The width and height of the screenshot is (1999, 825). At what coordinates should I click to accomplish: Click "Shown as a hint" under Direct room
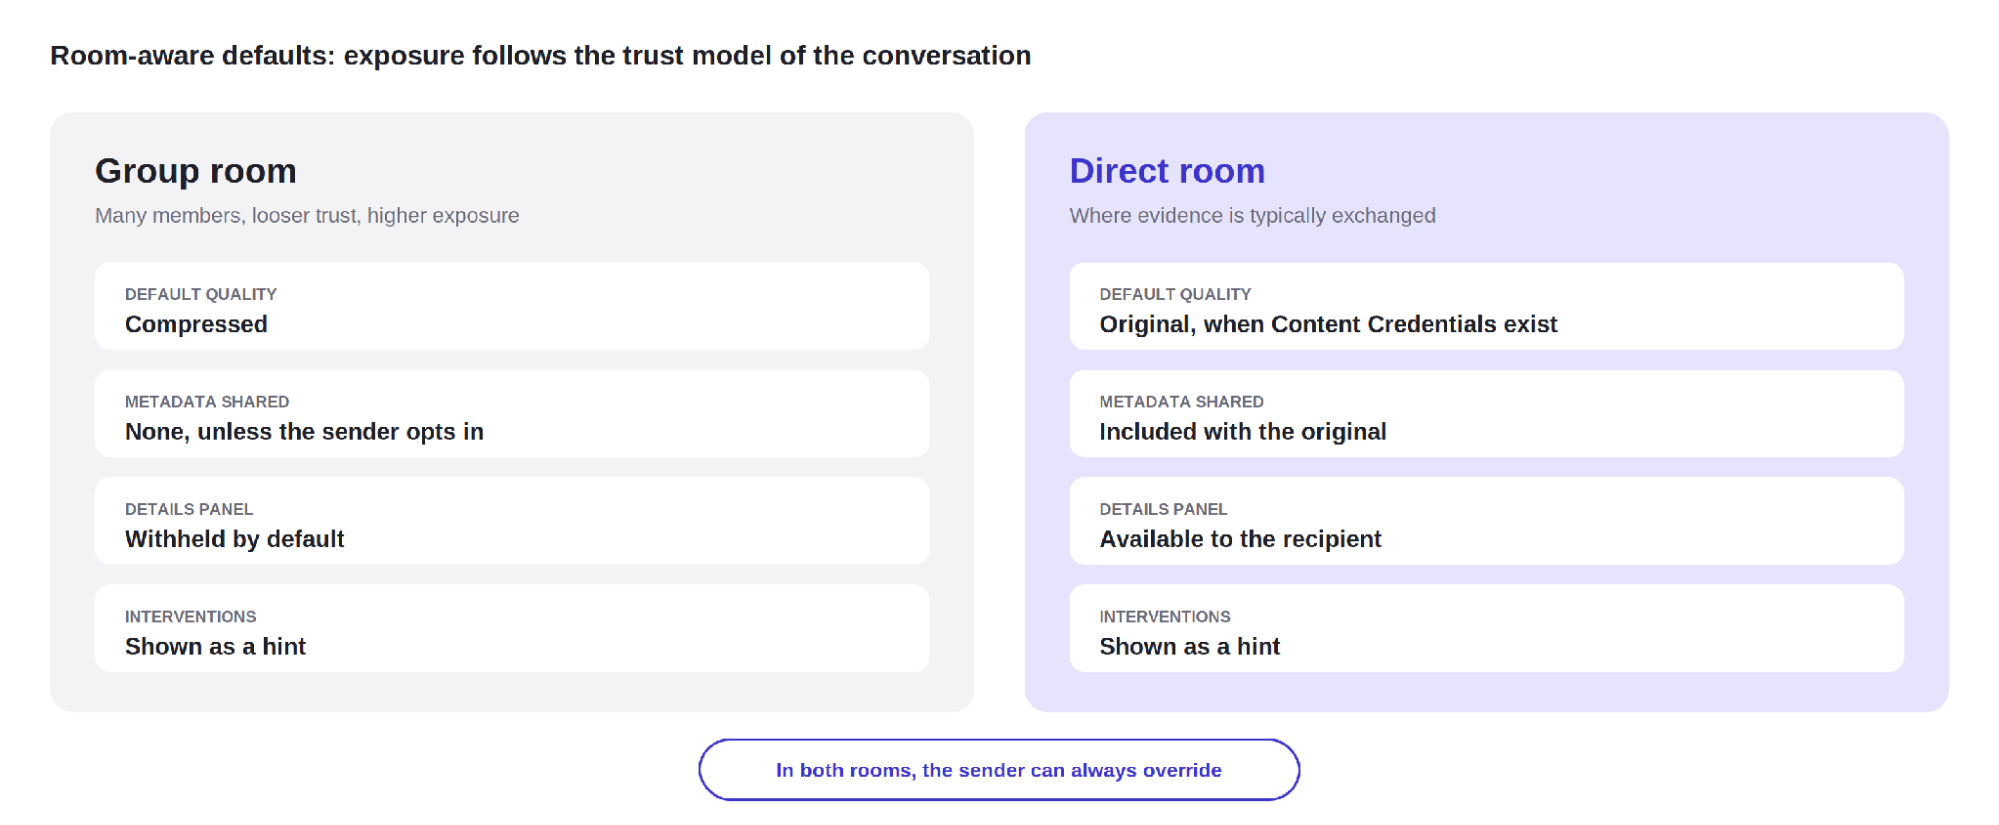click(1189, 647)
